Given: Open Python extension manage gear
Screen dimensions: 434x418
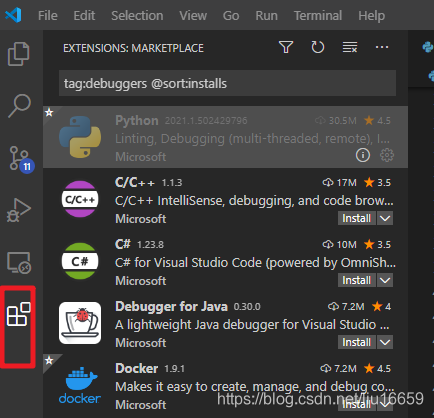Looking at the screenshot, I should [387, 155].
